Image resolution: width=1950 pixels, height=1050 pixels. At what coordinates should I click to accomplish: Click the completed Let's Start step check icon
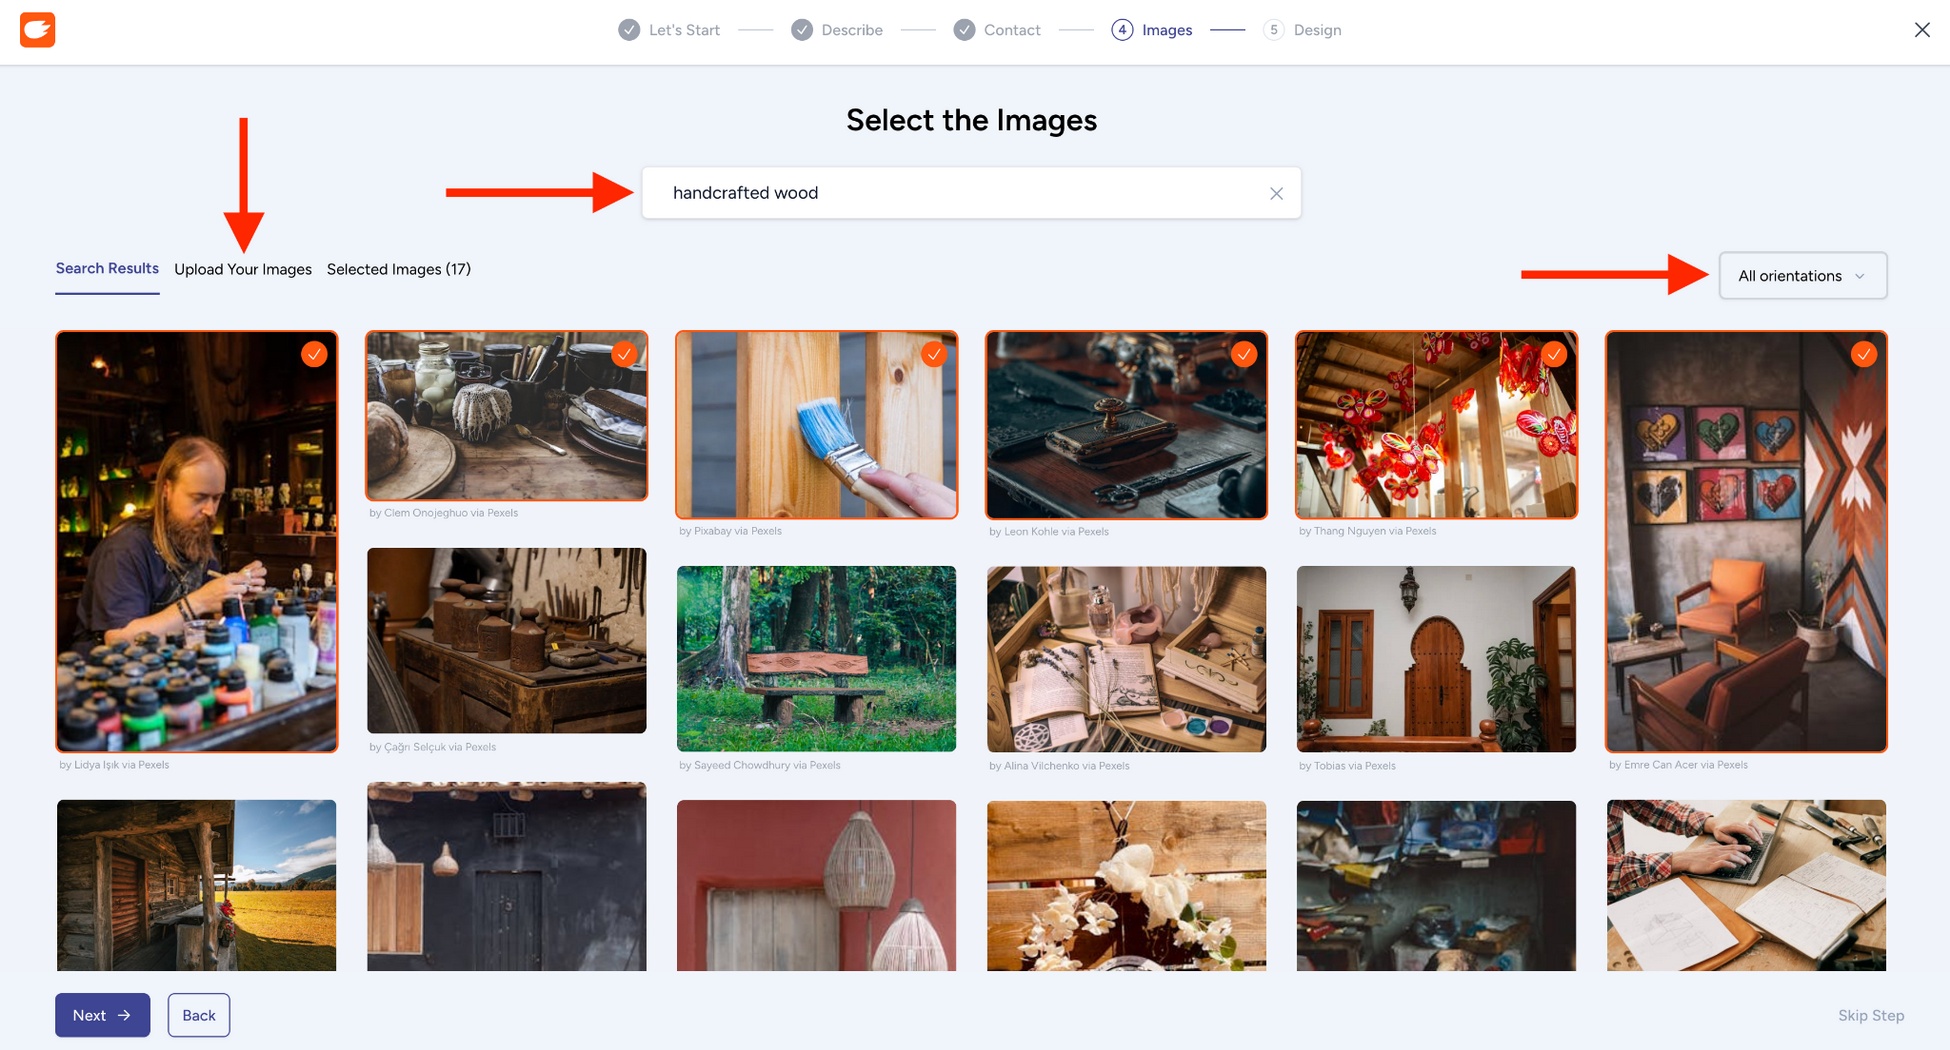628,29
